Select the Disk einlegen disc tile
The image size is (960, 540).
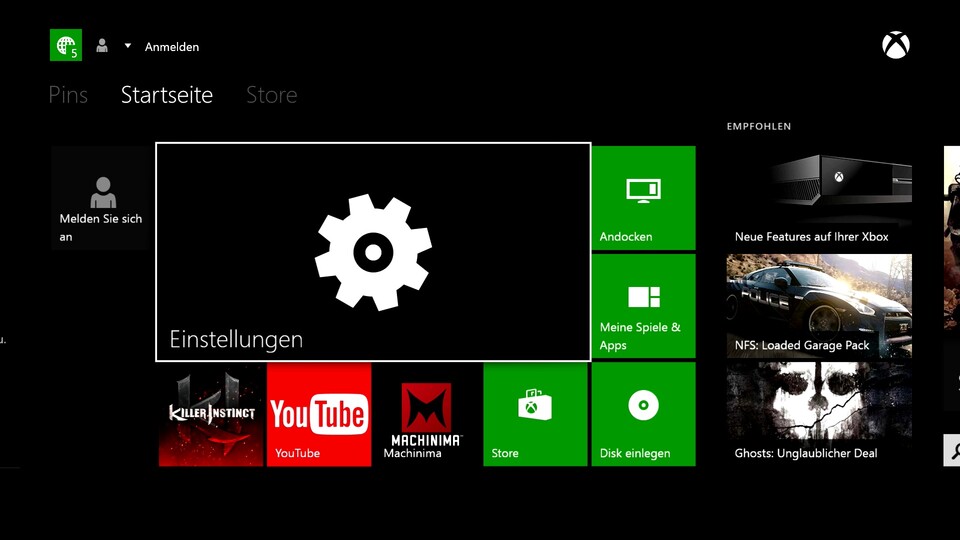pos(643,414)
